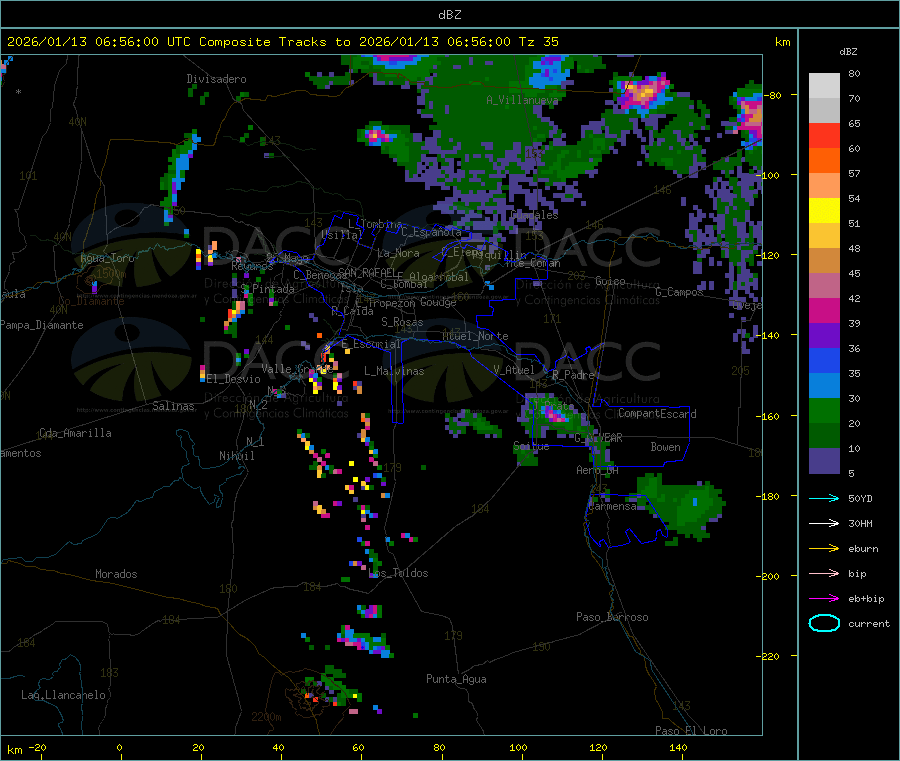
Task: Click the CompantEscard map label
Action: pyautogui.click(x=657, y=413)
